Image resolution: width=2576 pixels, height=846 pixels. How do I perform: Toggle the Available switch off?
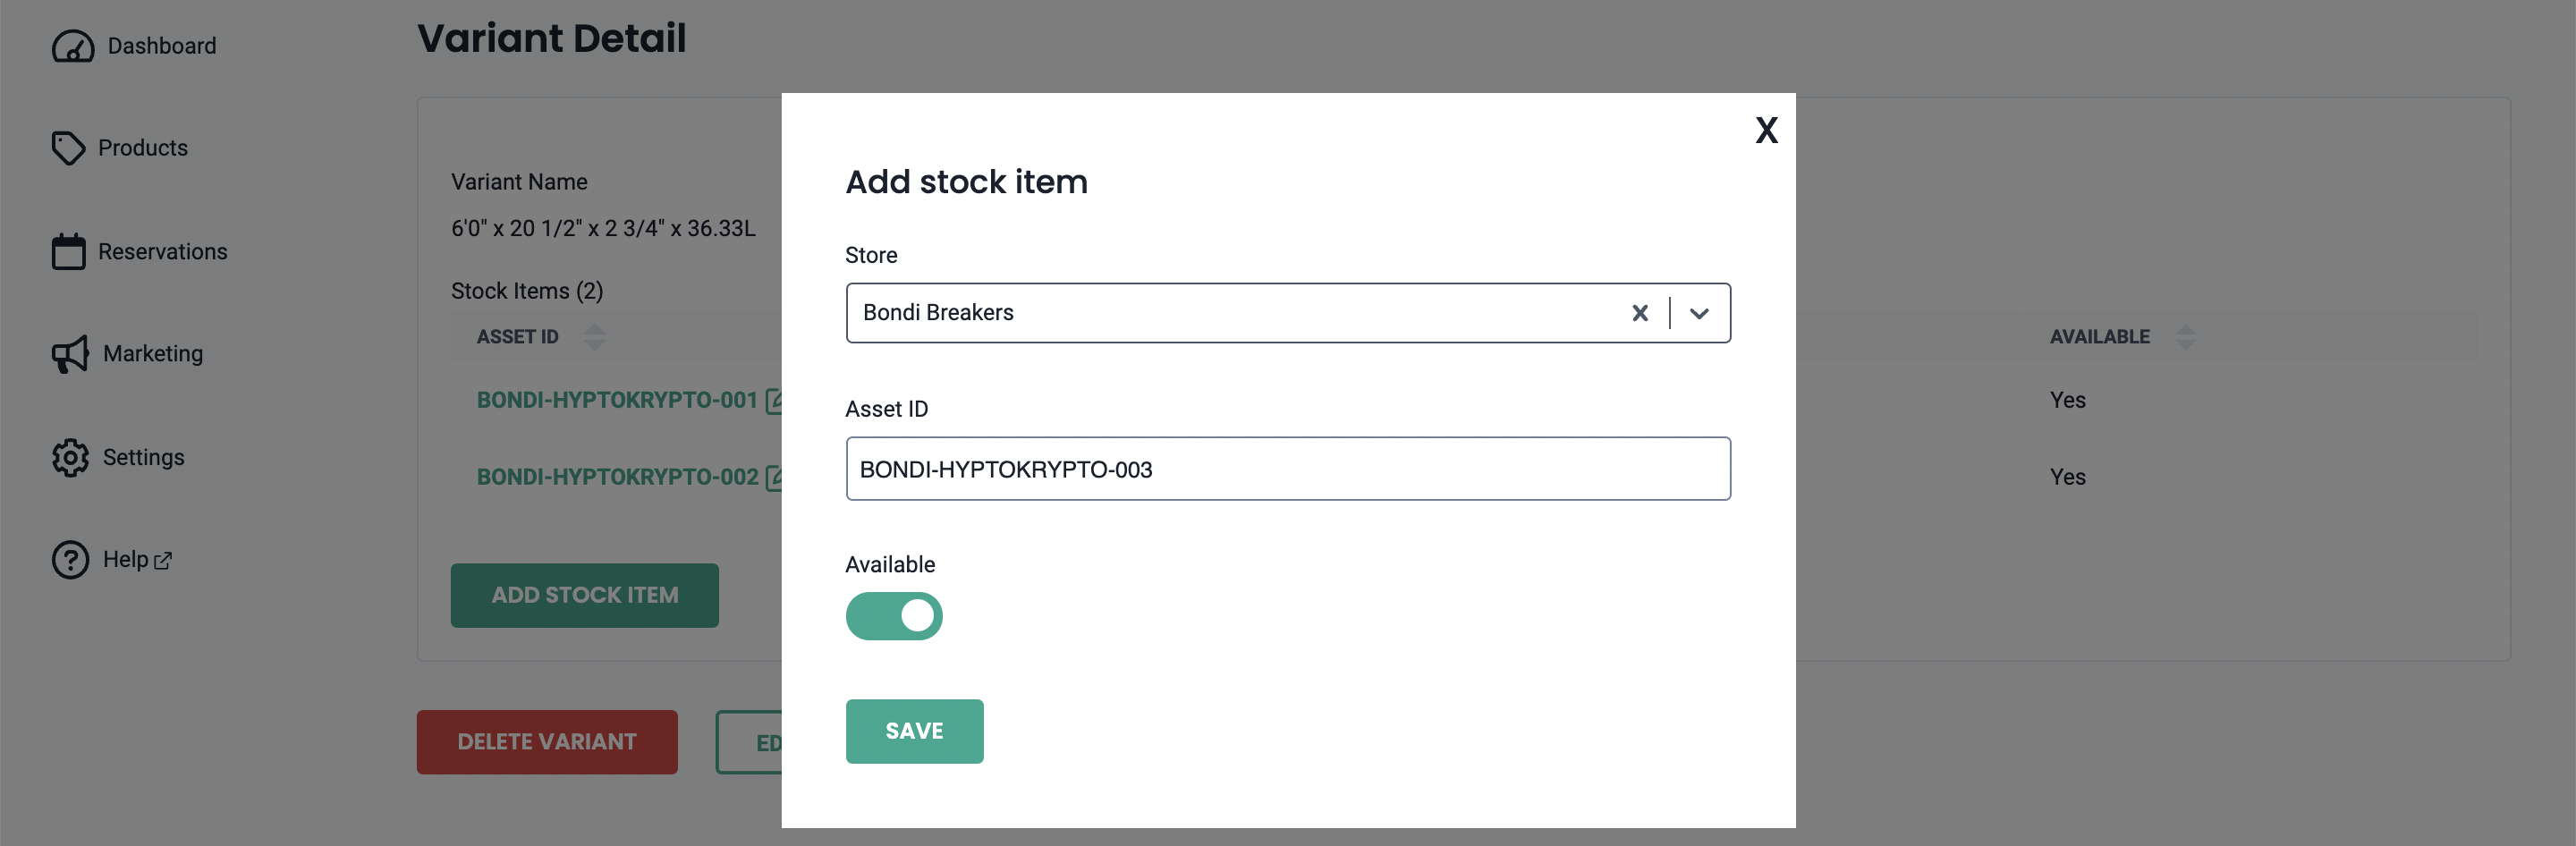pyautogui.click(x=893, y=616)
